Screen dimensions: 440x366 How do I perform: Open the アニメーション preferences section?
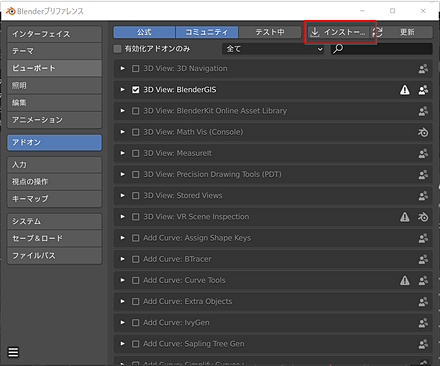[x=54, y=120]
